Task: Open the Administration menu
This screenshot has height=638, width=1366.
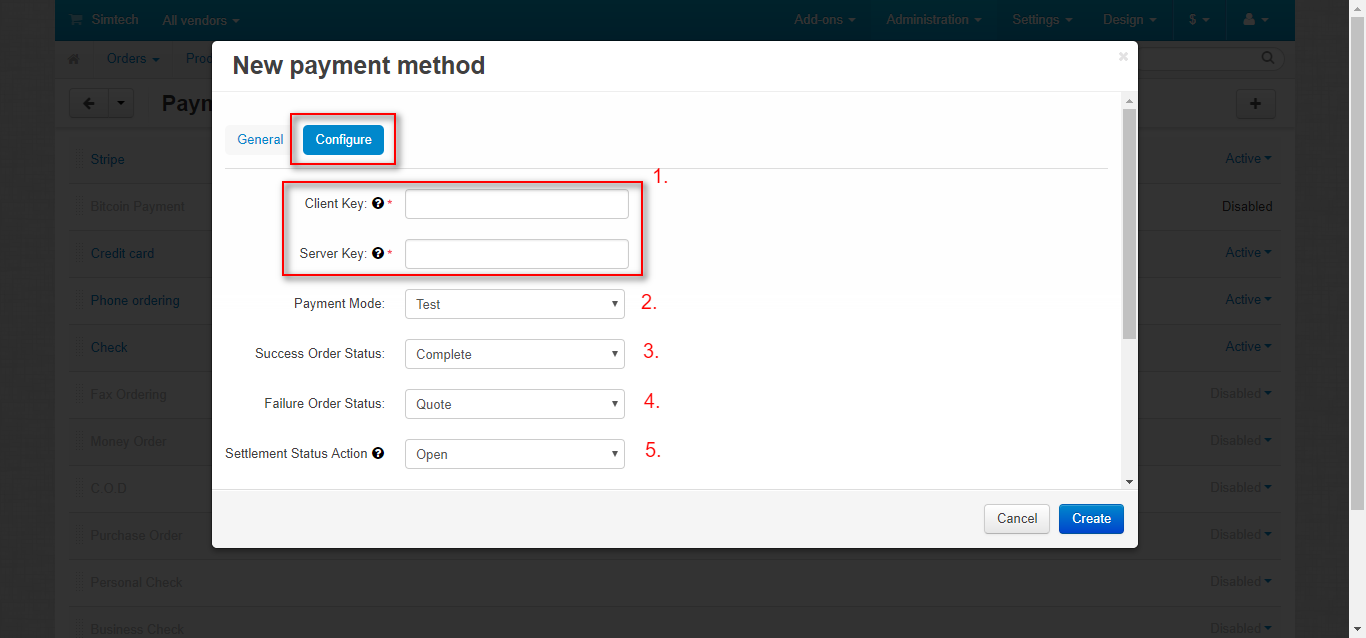Action: [933, 20]
